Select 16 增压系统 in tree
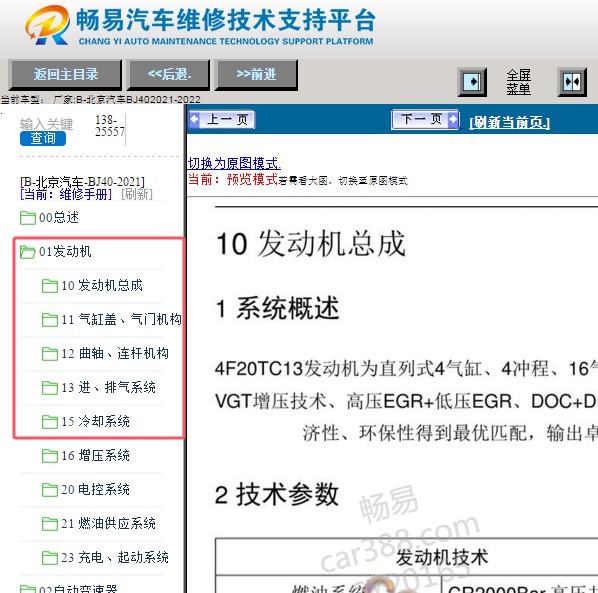Image resolution: width=598 pixels, height=593 pixels. [x=95, y=455]
